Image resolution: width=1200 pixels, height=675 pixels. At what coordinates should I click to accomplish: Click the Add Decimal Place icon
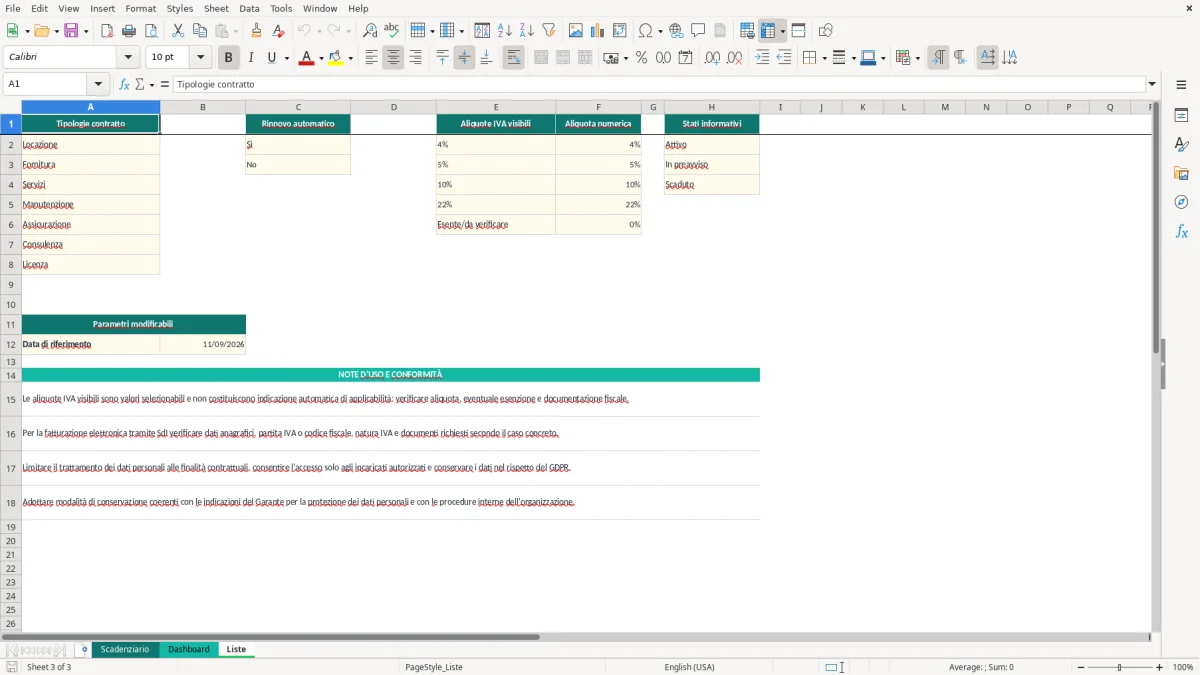[712, 58]
